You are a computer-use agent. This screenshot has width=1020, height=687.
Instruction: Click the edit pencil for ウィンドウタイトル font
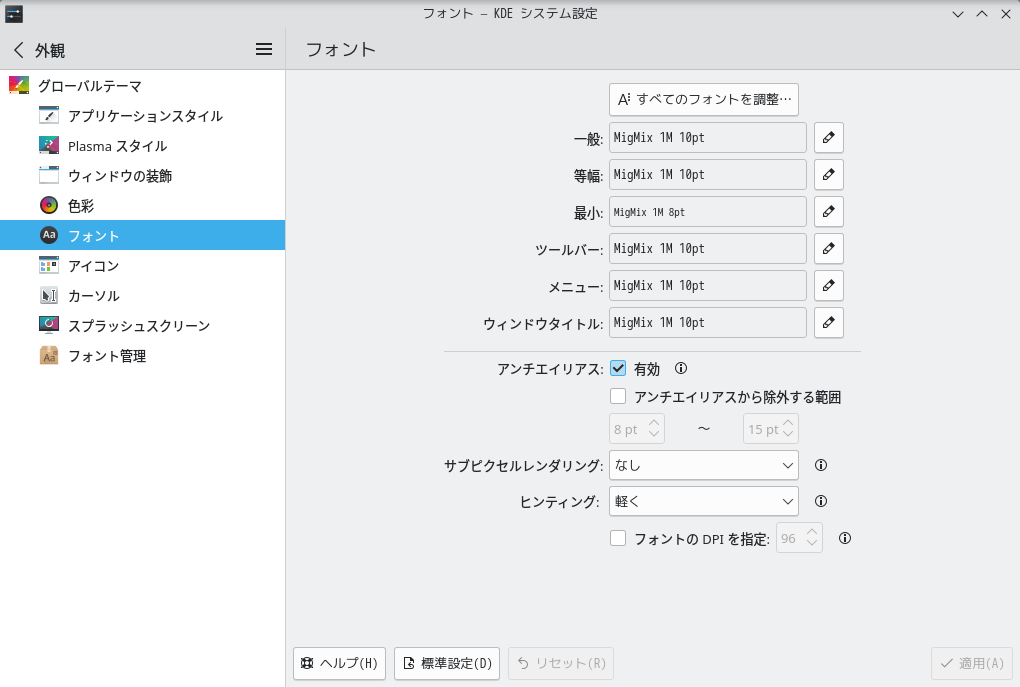(828, 323)
